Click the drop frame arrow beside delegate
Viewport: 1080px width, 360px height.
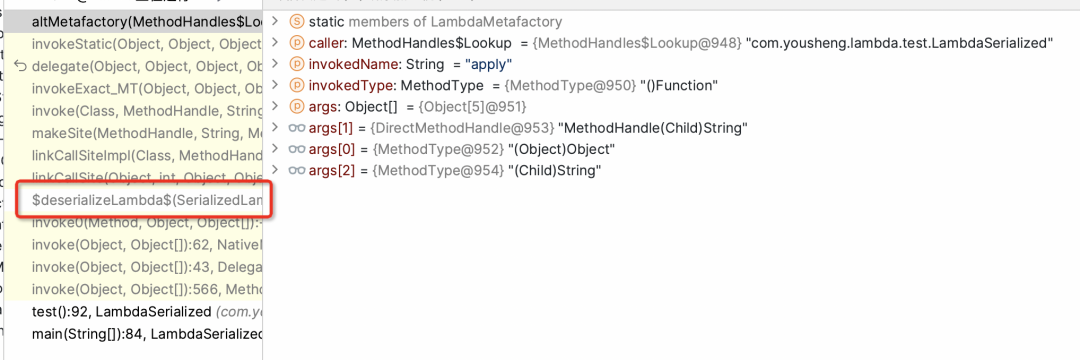point(20,67)
